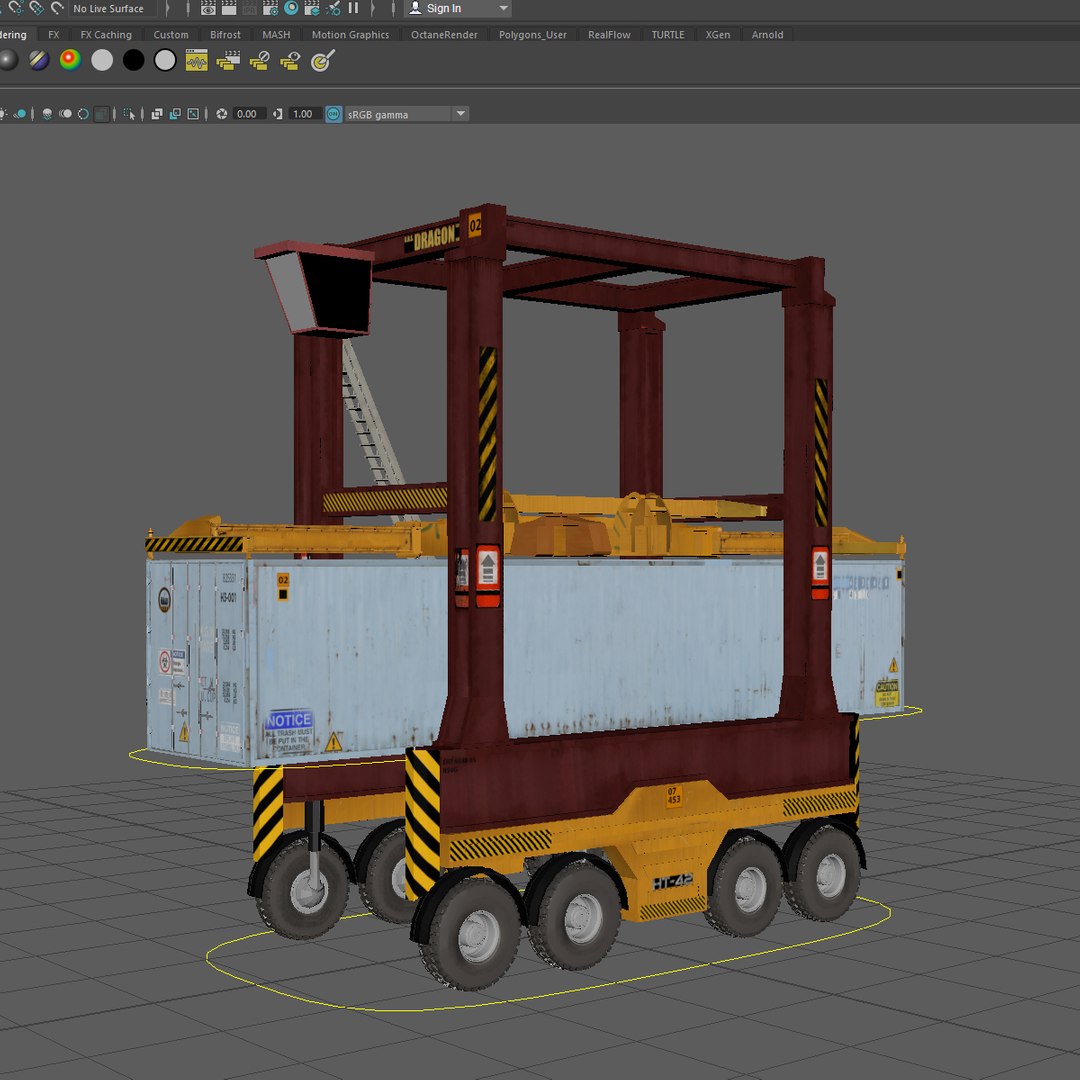Screen dimensions: 1080x1080
Task: Apply the rainbow ramp shader sphere
Action: coord(70,61)
